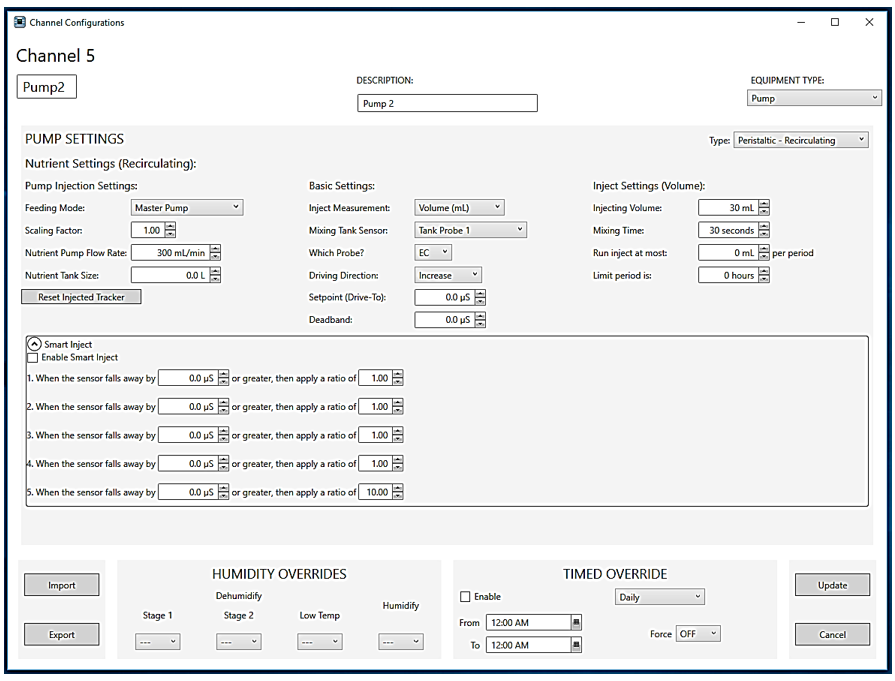Click the Timed Override To time field
The image size is (895, 681).
click(x=529, y=645)
